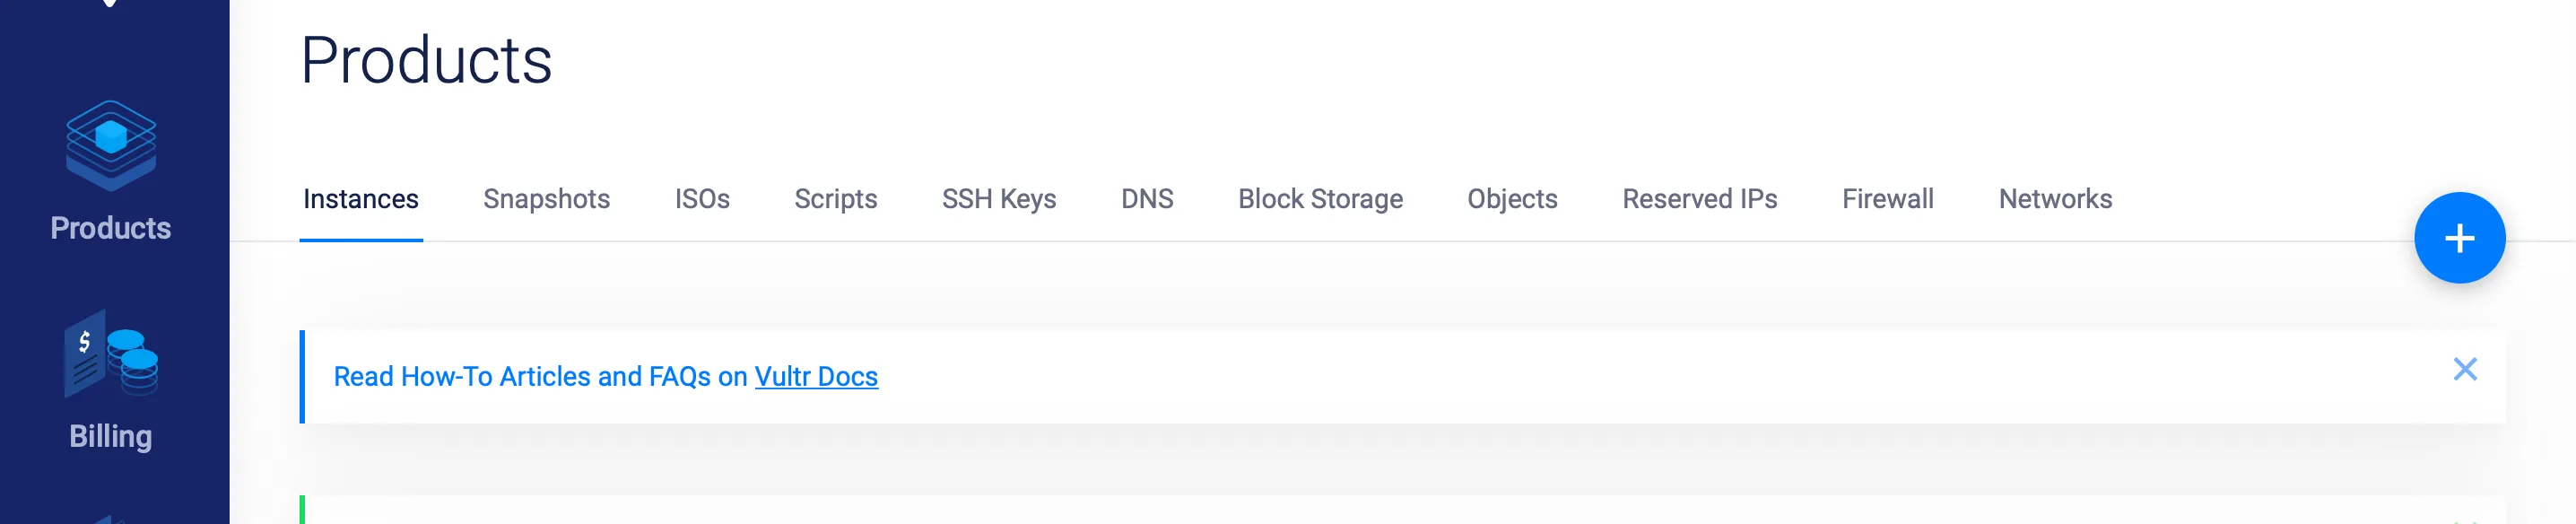Open the Products cube icon in sidebar
The height and width of the screenshot is (524, 2576).
coord(111,145)
